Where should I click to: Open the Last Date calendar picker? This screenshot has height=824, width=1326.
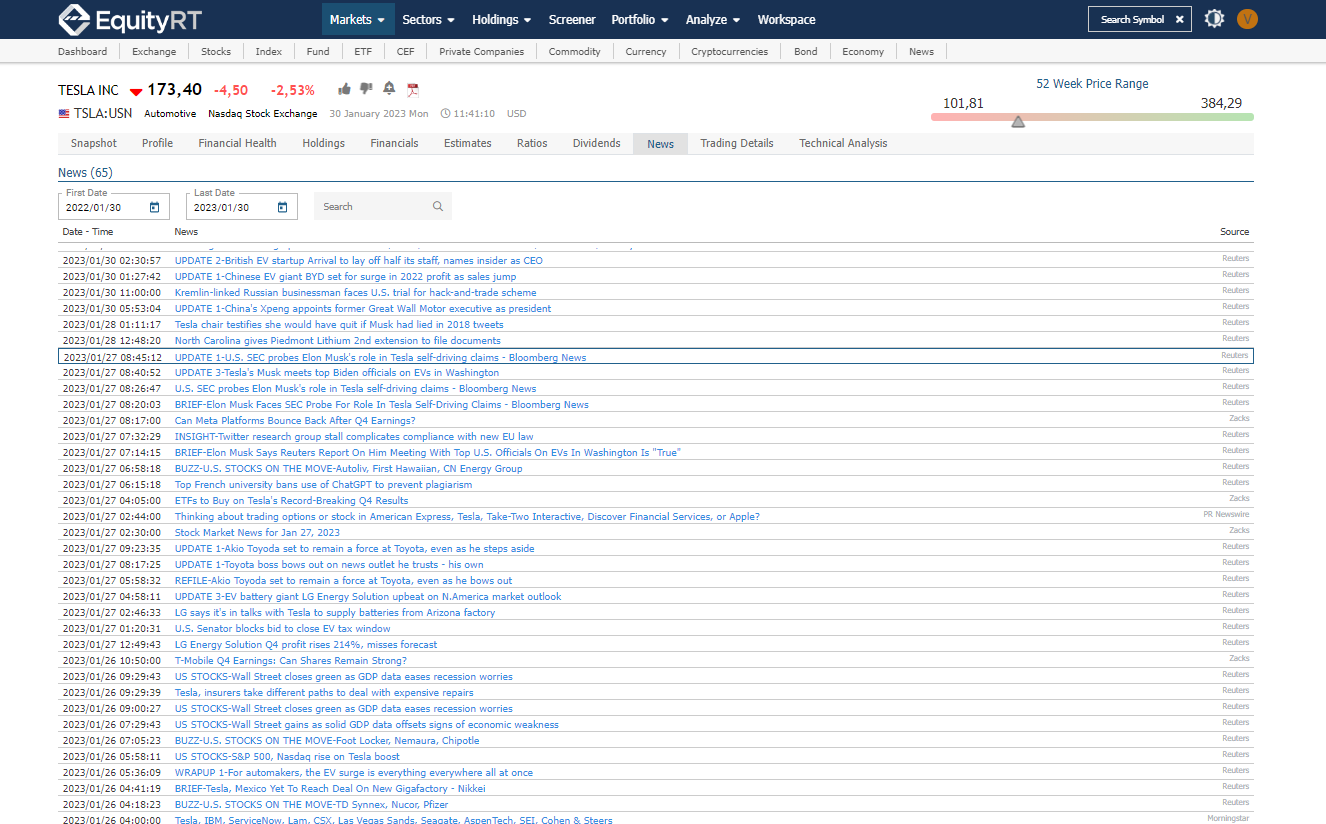[282, 207]
